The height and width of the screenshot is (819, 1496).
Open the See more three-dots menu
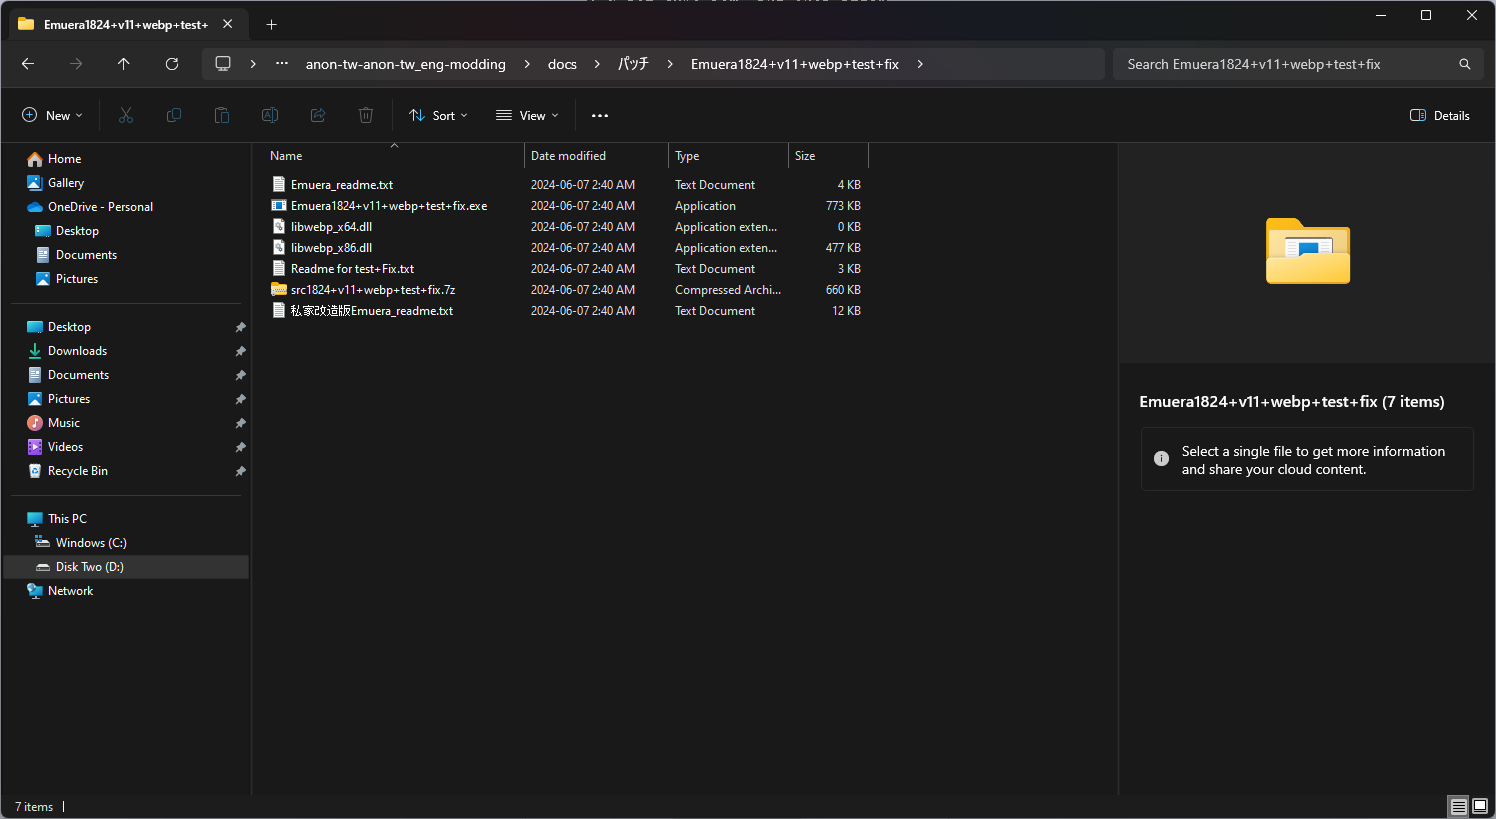(600, 116)
